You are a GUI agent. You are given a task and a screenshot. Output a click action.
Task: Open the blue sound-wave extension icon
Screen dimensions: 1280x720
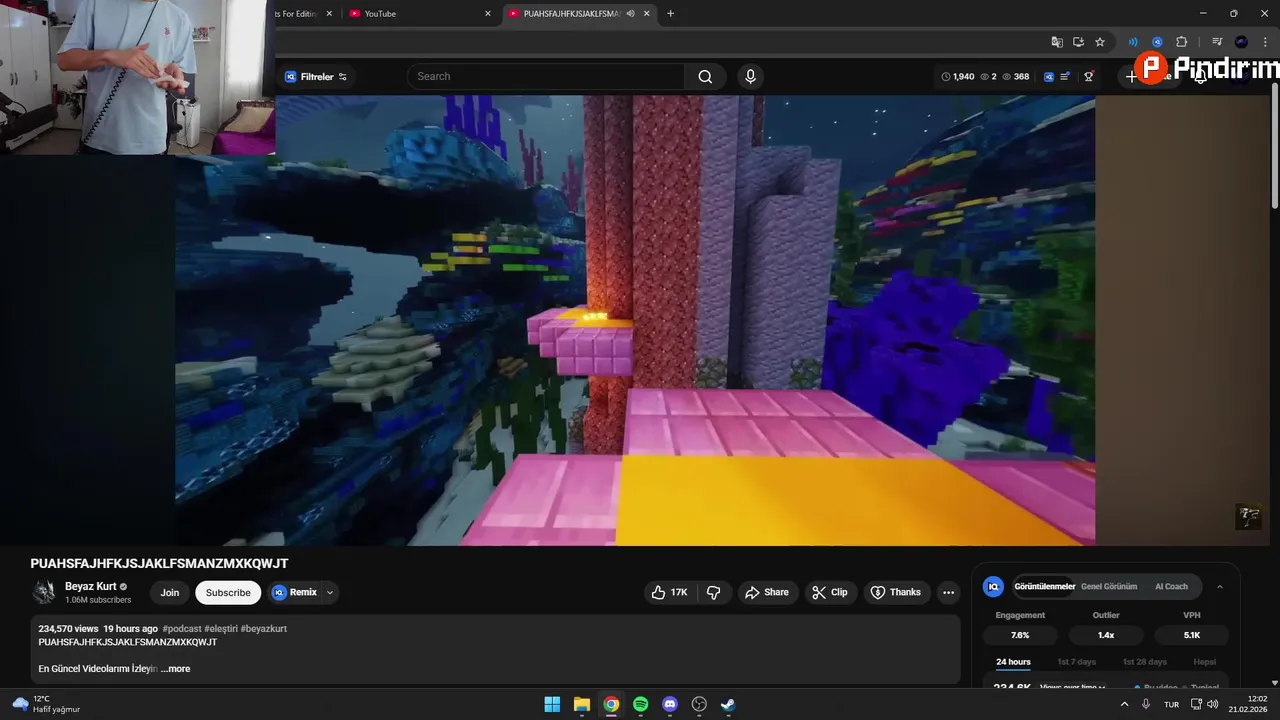1133,42
